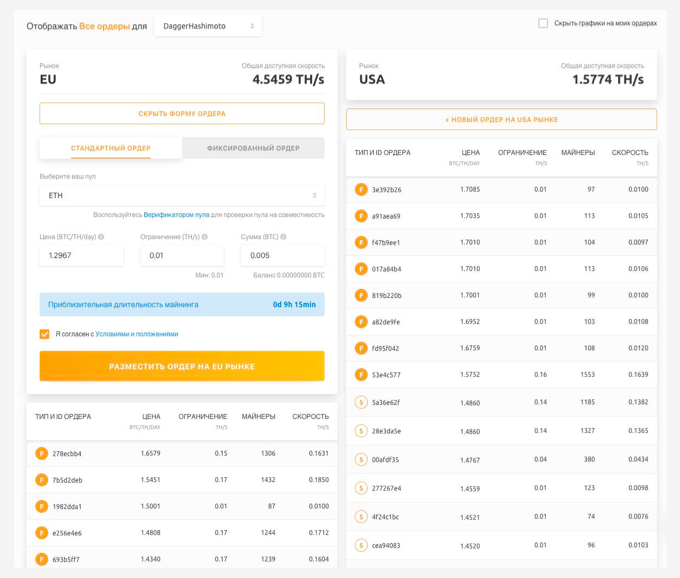Click the standard-order icon for 00afdf35
This screenshot has height=578, width=680.
[361, 460]
